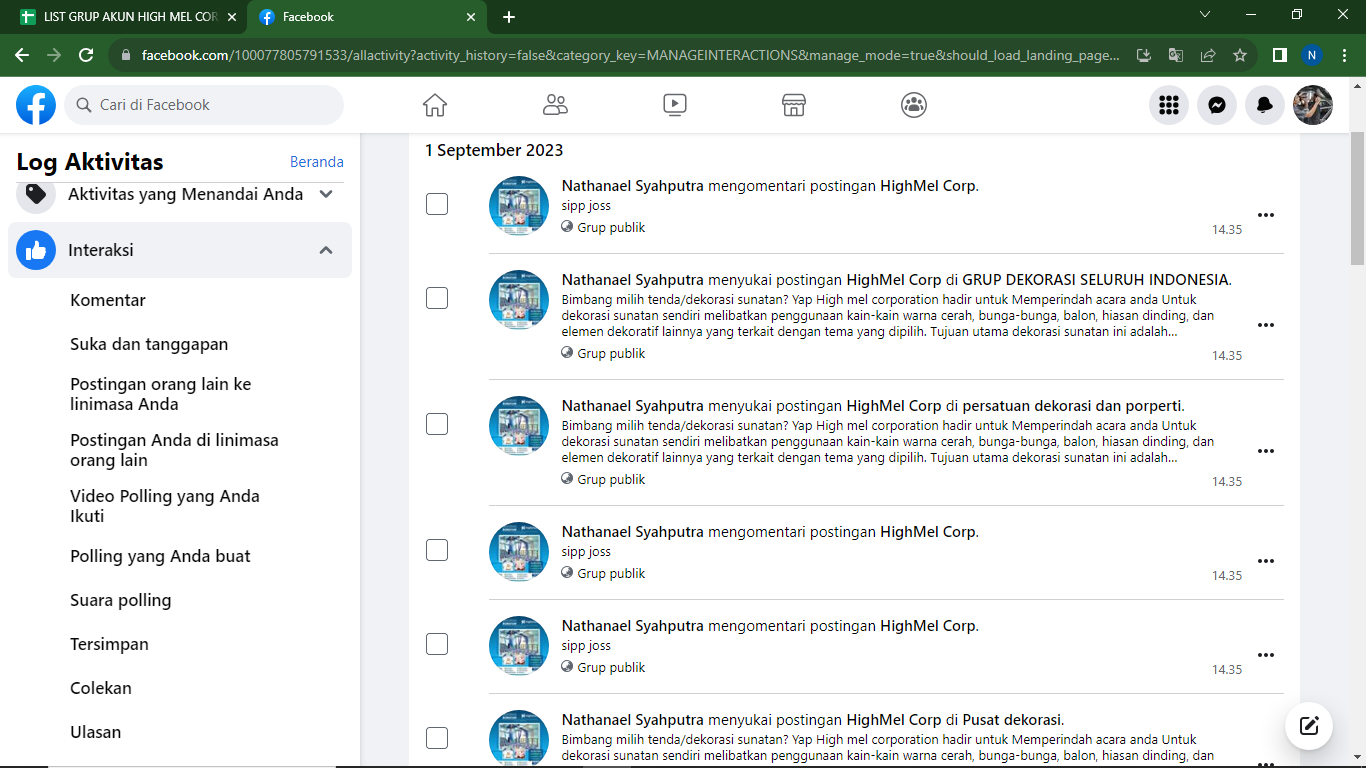Screen dimensions: 1366x768
Task: Open the Notifications bell icon
Action: pyautogui.click(x=1265, y=105)
